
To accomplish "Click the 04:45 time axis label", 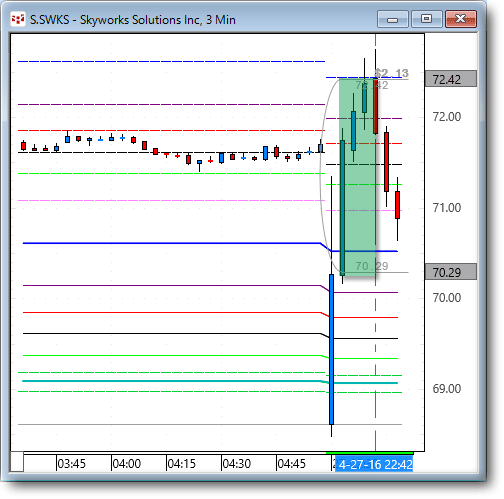I will pos(291,464).
